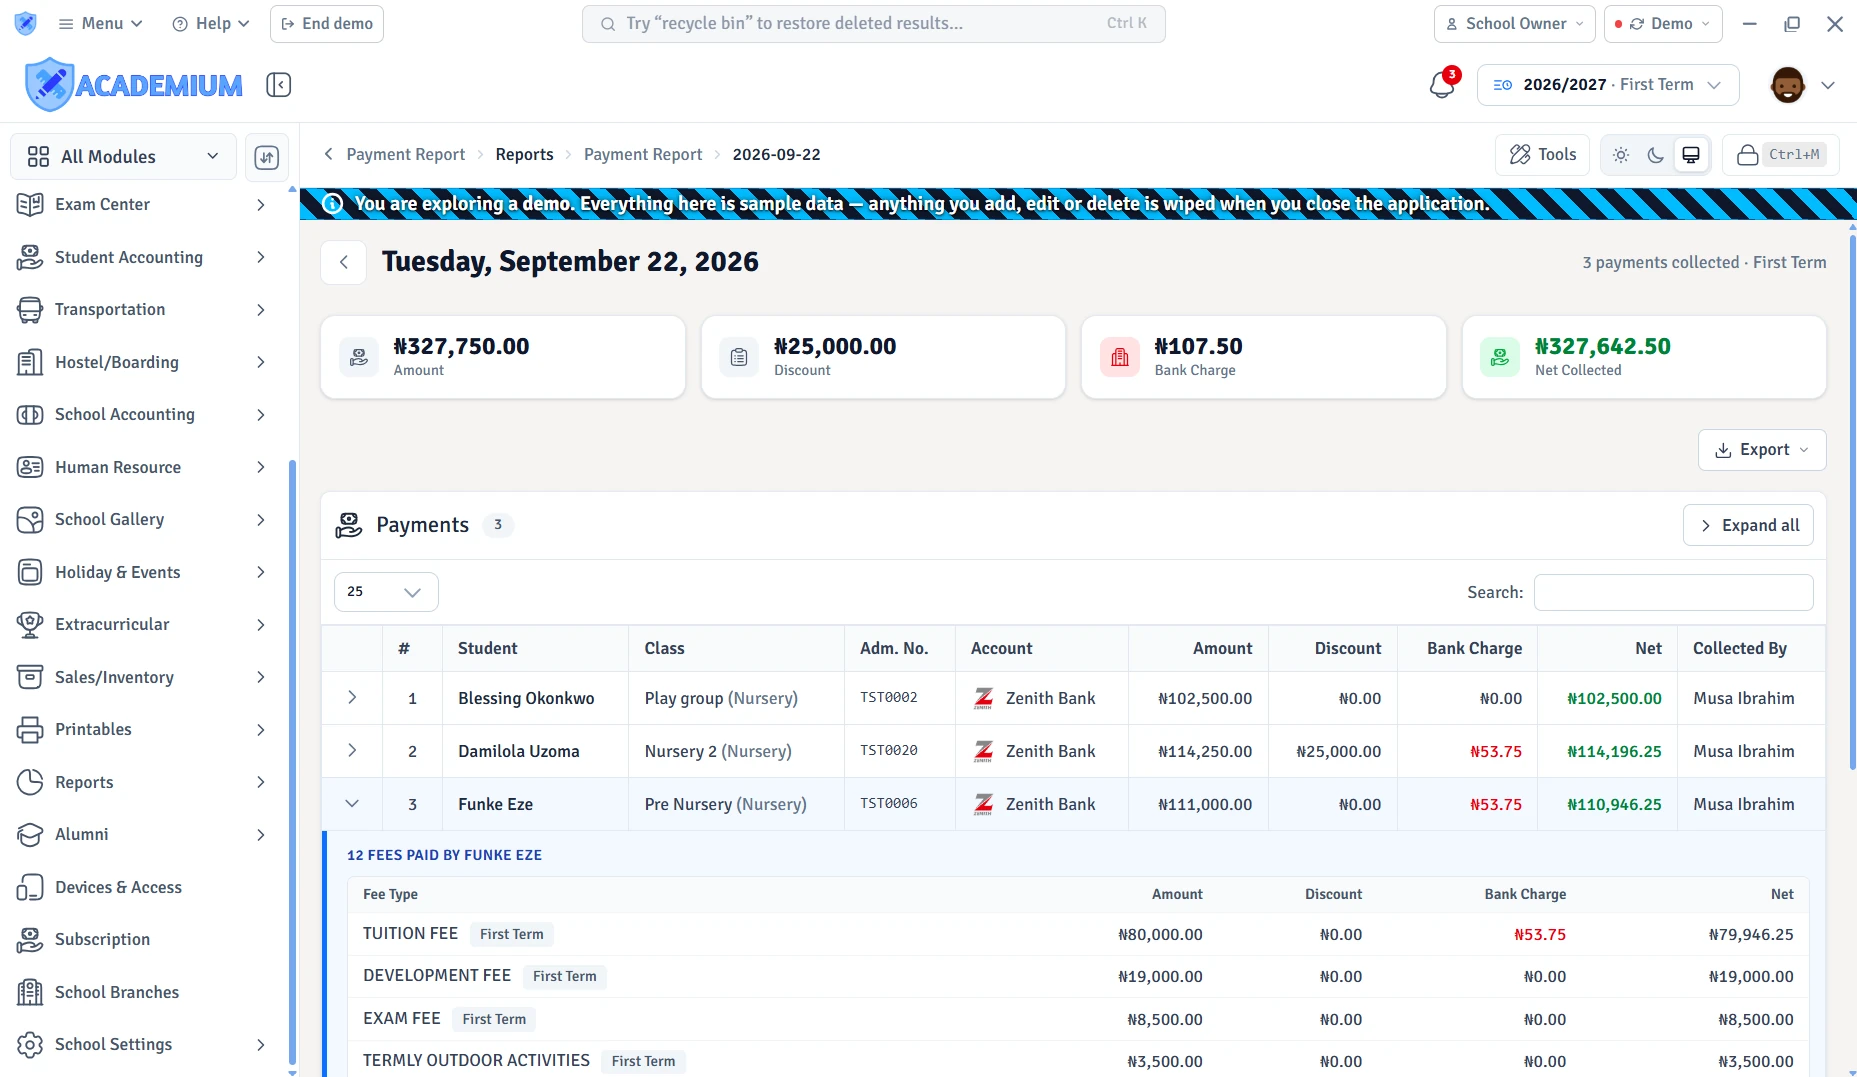Open Student Accounting in sidebar

[141, 258]
